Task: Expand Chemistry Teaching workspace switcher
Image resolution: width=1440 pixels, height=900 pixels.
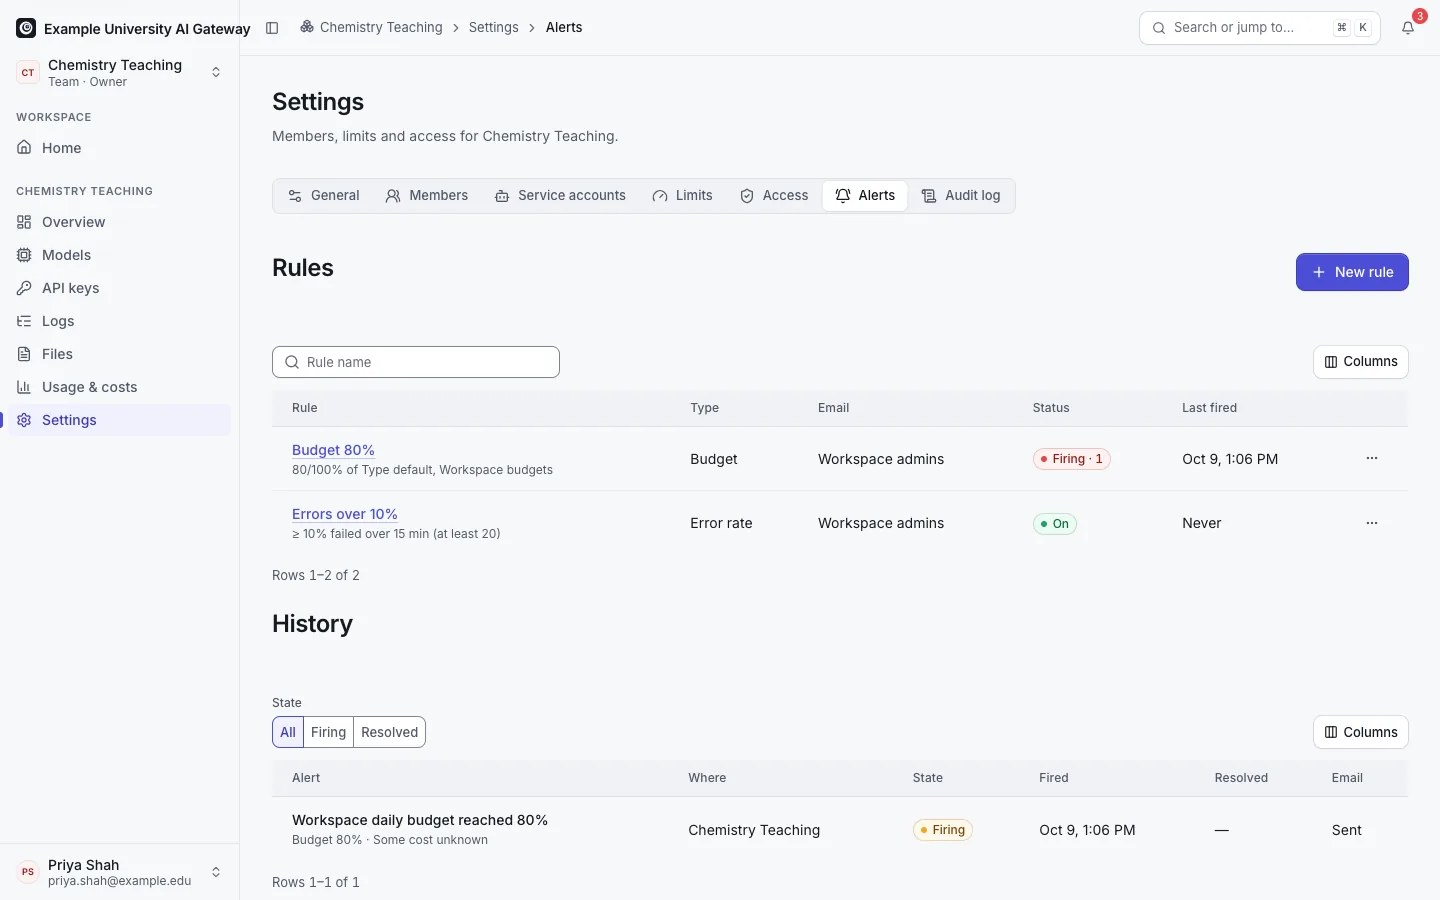Action: click(x=120, y=72)
